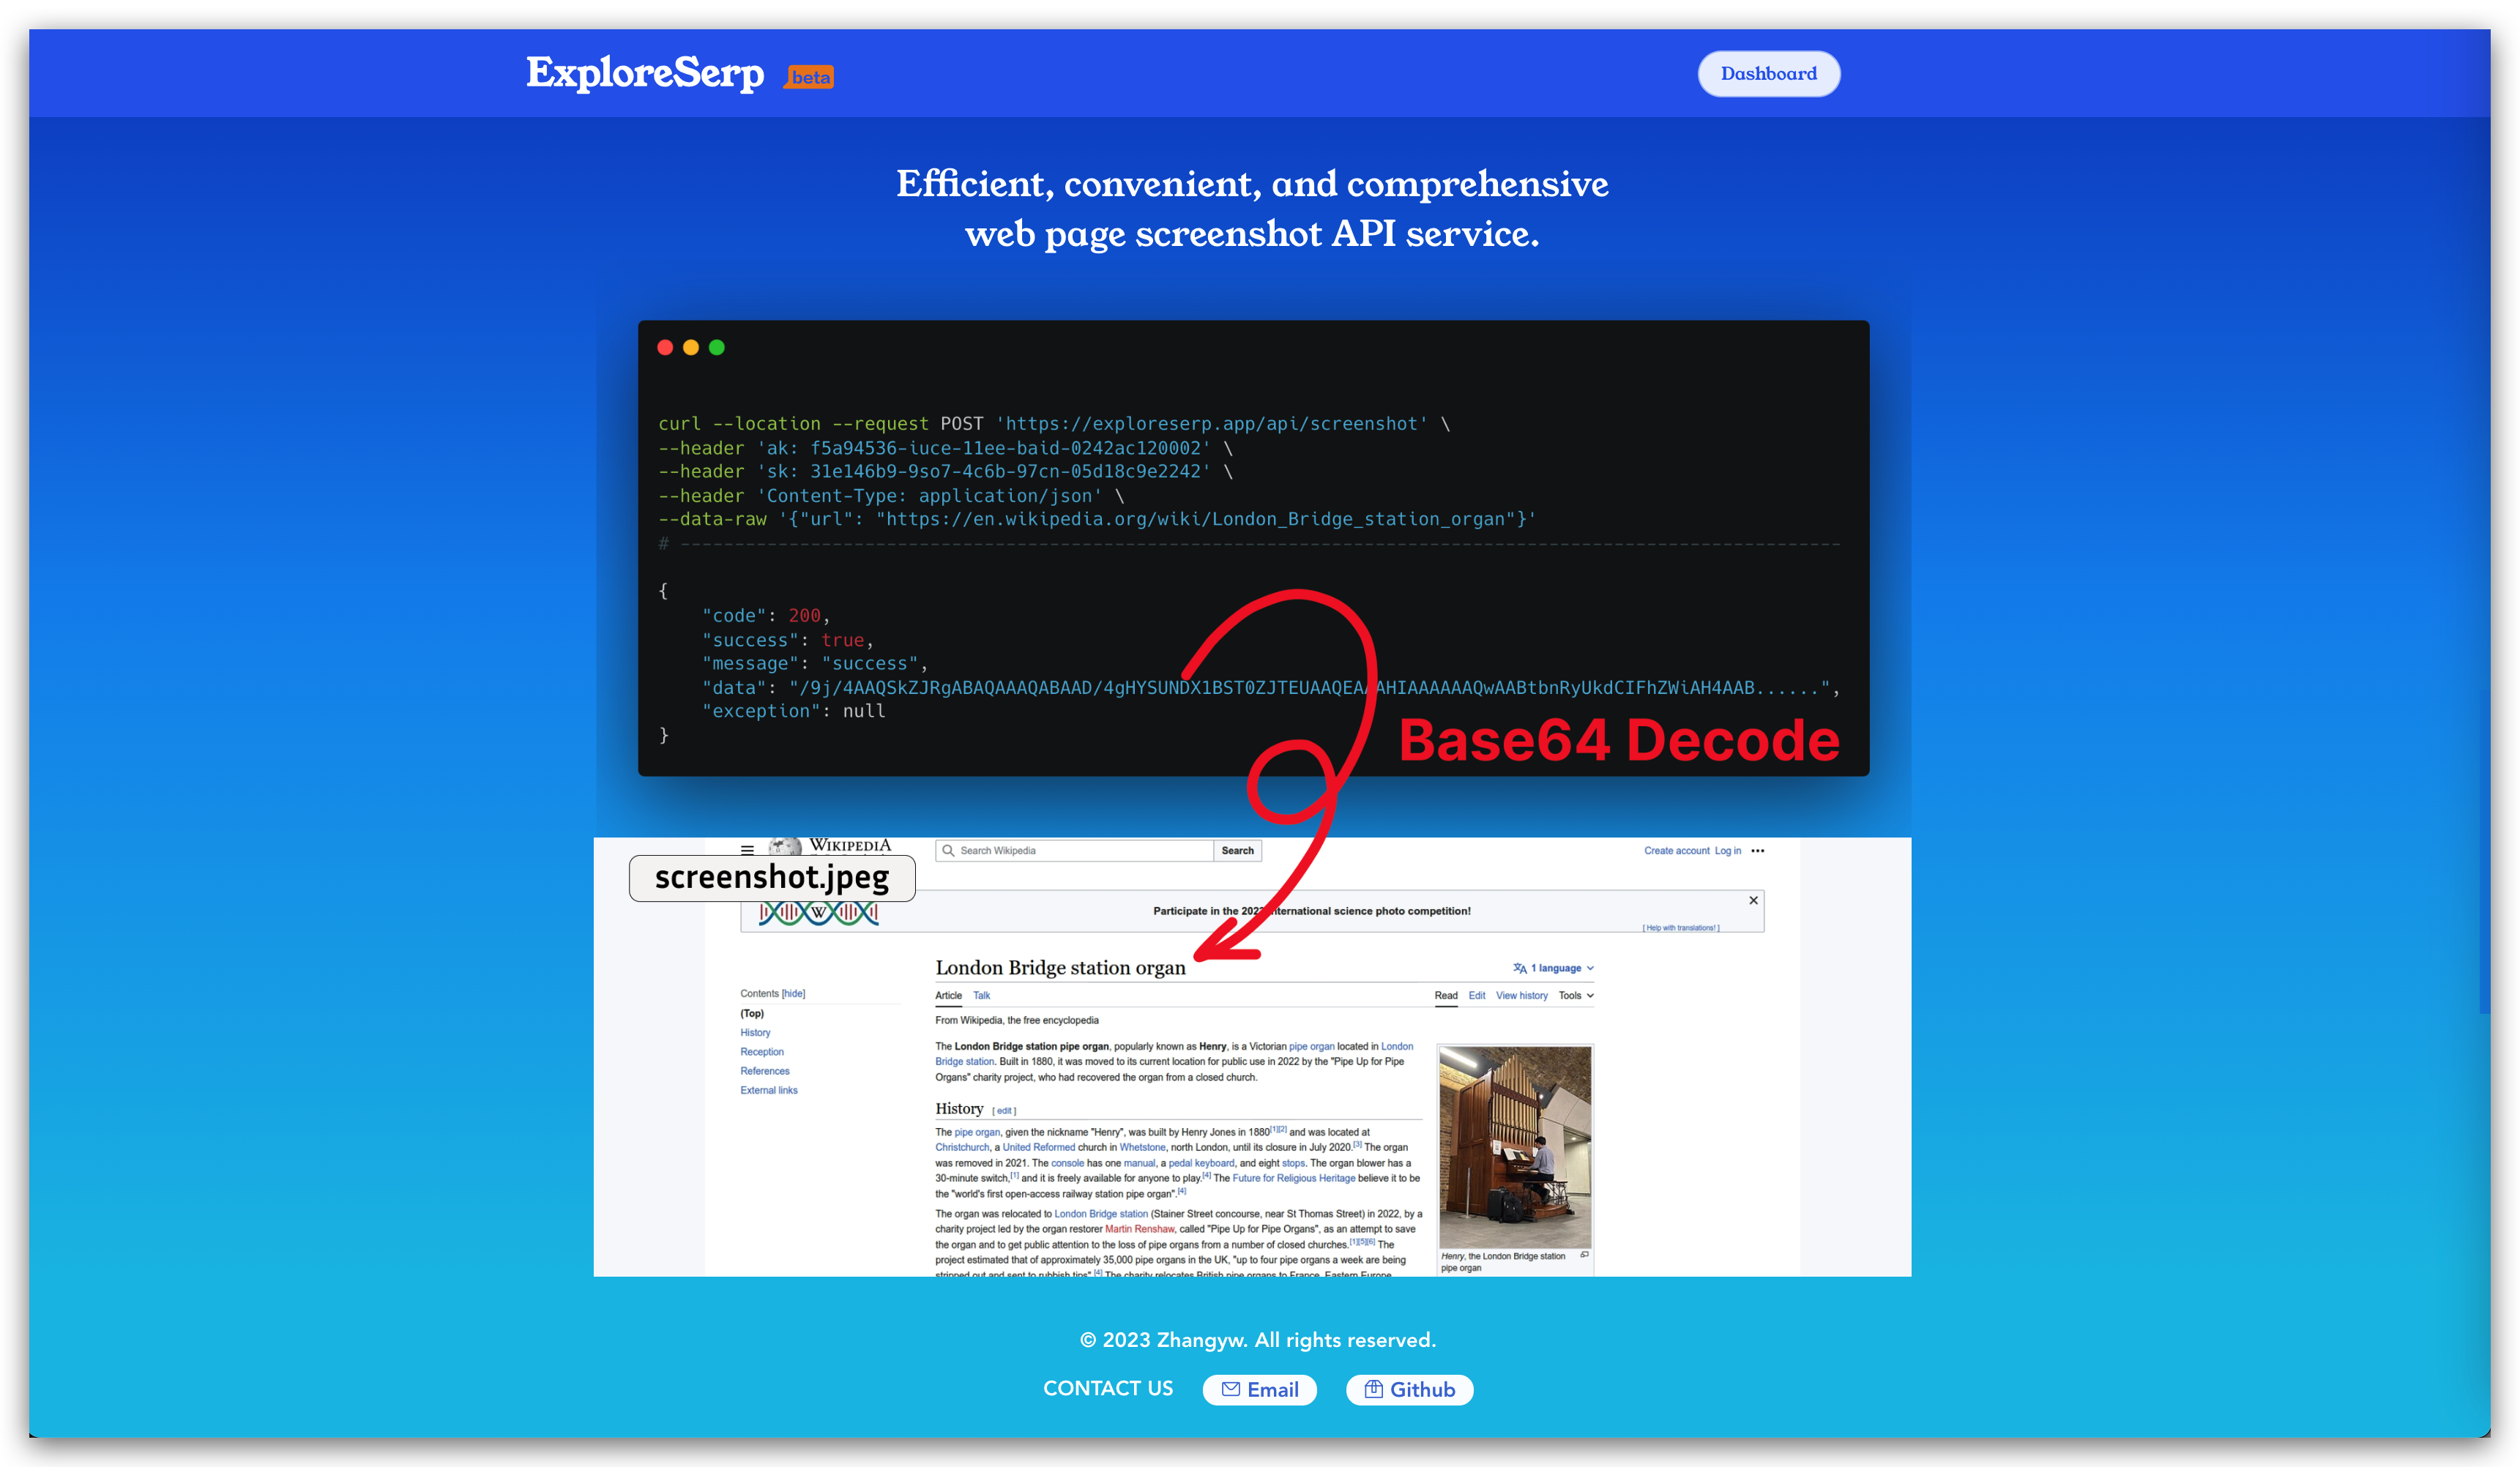
Task: Click History in the Contents list
Action: tap(755, 1033)
